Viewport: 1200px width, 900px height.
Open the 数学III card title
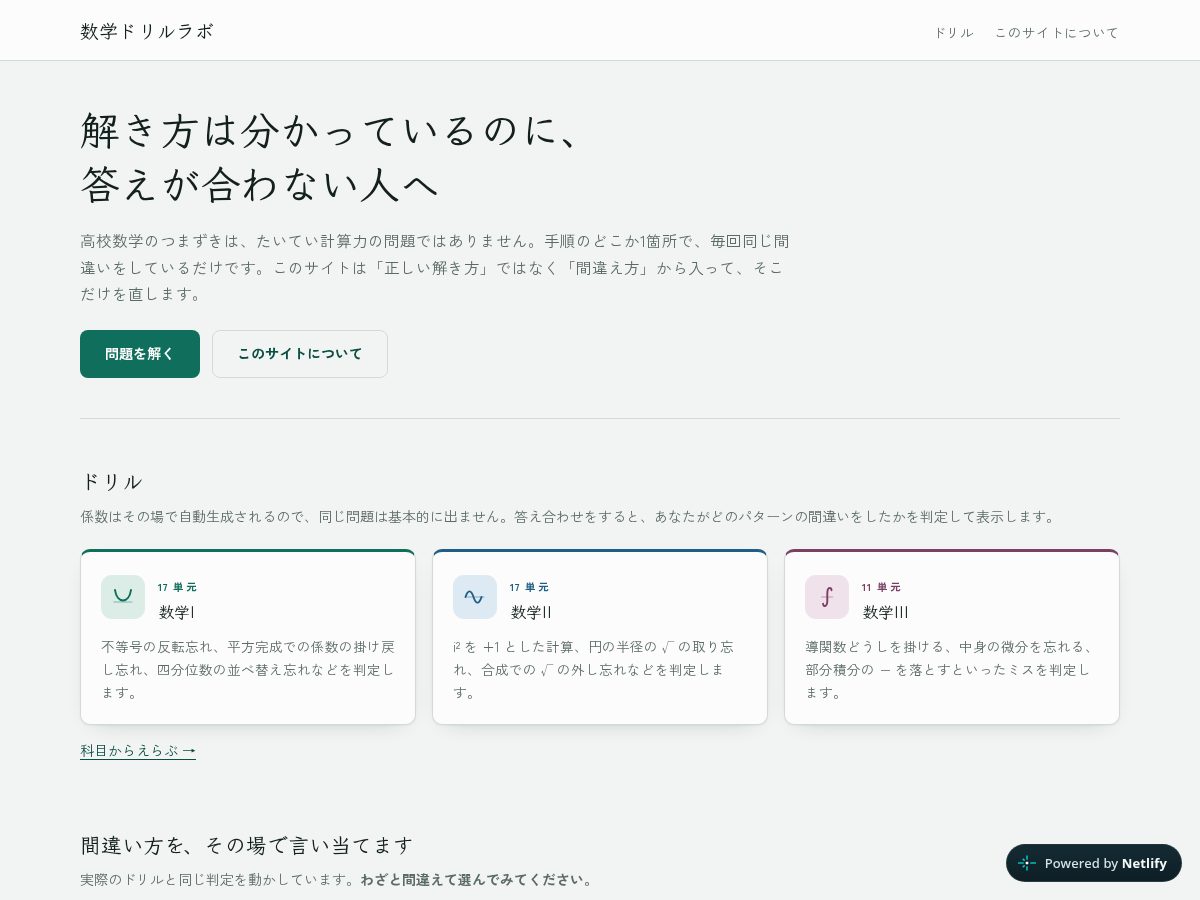click(x=885, y=612)
